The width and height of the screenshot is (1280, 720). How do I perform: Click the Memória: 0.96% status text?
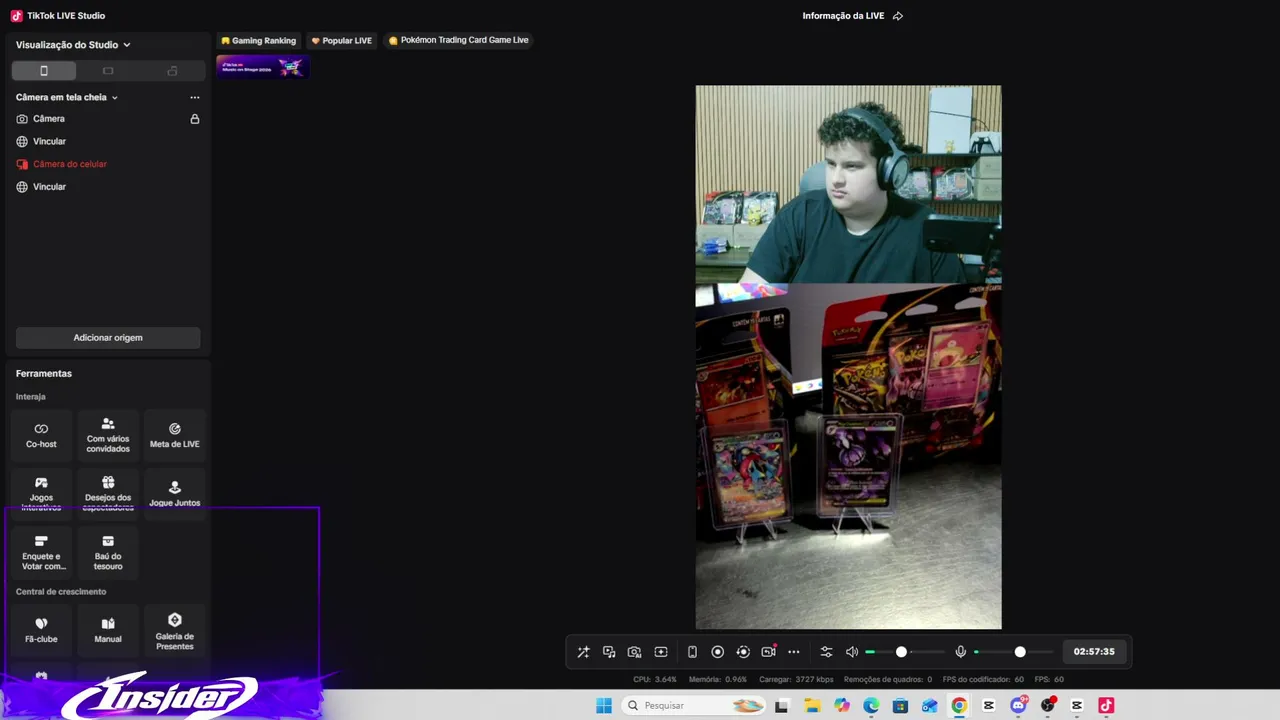718,680
